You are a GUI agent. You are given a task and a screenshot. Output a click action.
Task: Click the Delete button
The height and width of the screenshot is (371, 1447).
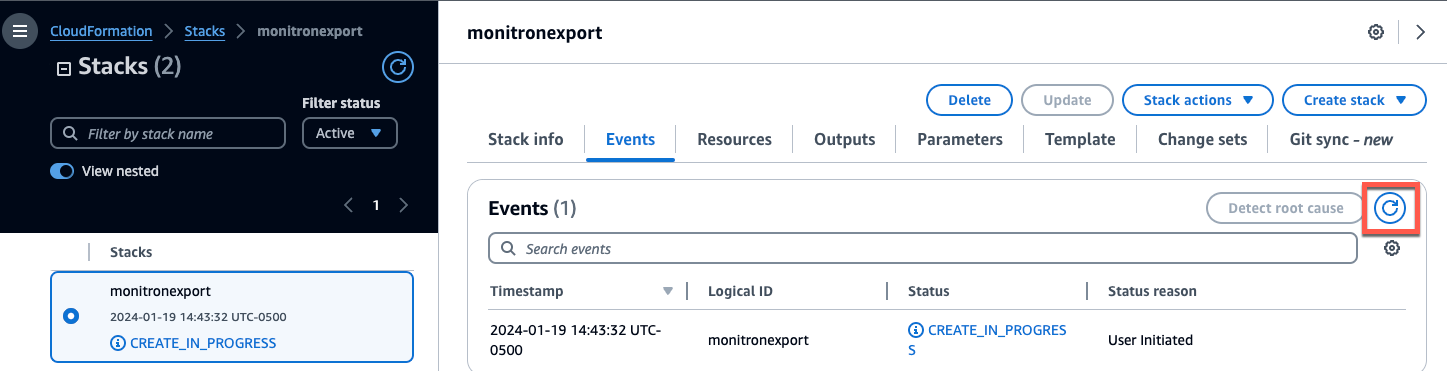point(969,100)
